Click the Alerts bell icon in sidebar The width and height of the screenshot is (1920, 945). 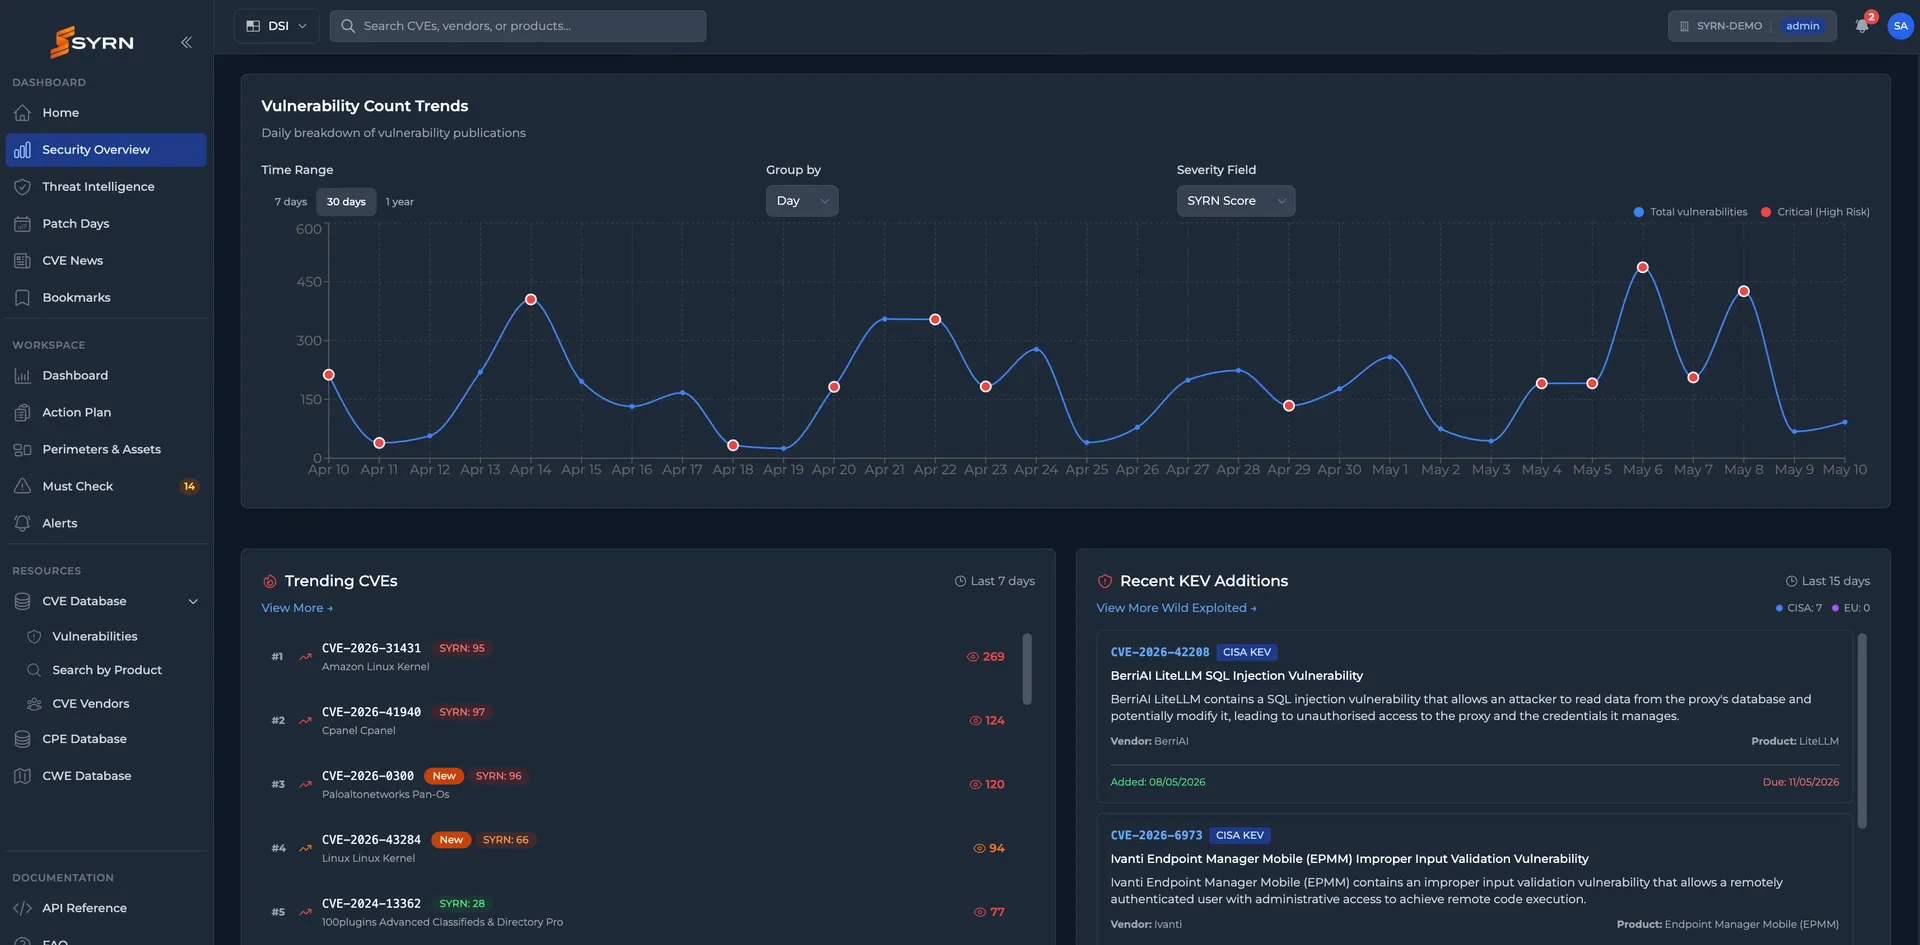click(x=22, y=524)
